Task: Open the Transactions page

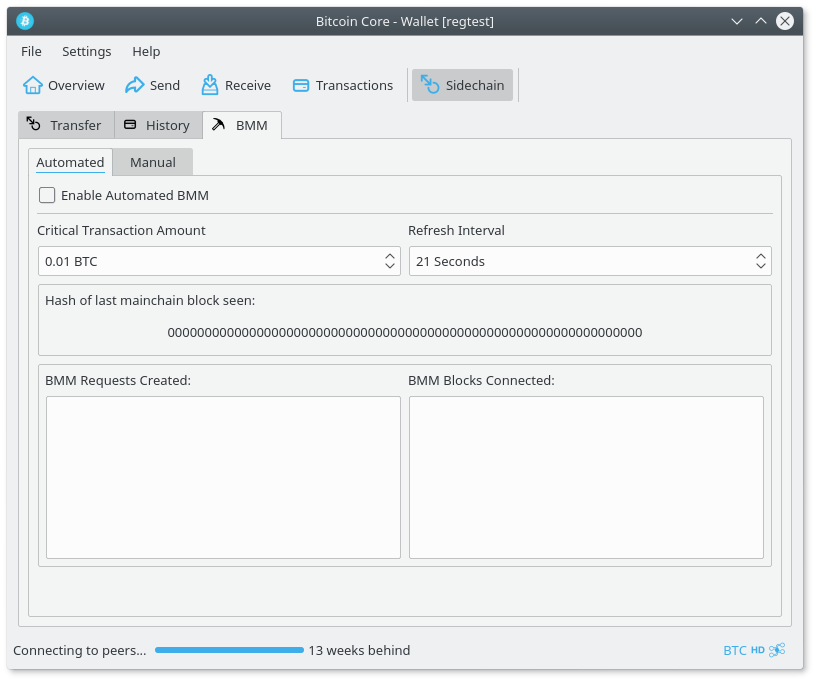Action: pyautogui.click(x=343, y=85)
